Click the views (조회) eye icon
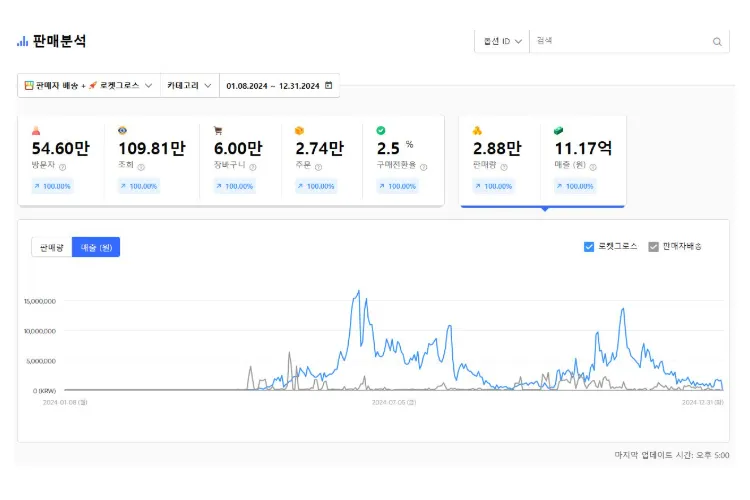 [x=122, y=130]
